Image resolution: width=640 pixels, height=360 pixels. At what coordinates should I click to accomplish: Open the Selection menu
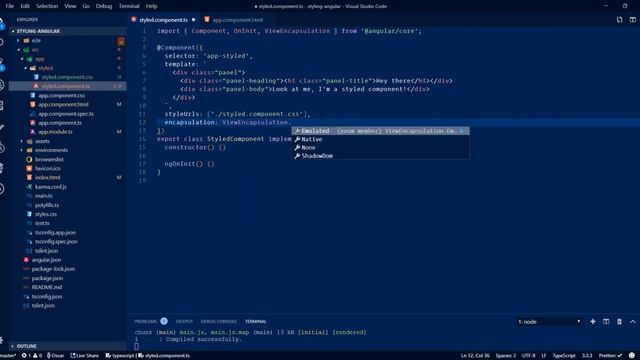click(x=47, y=6)
